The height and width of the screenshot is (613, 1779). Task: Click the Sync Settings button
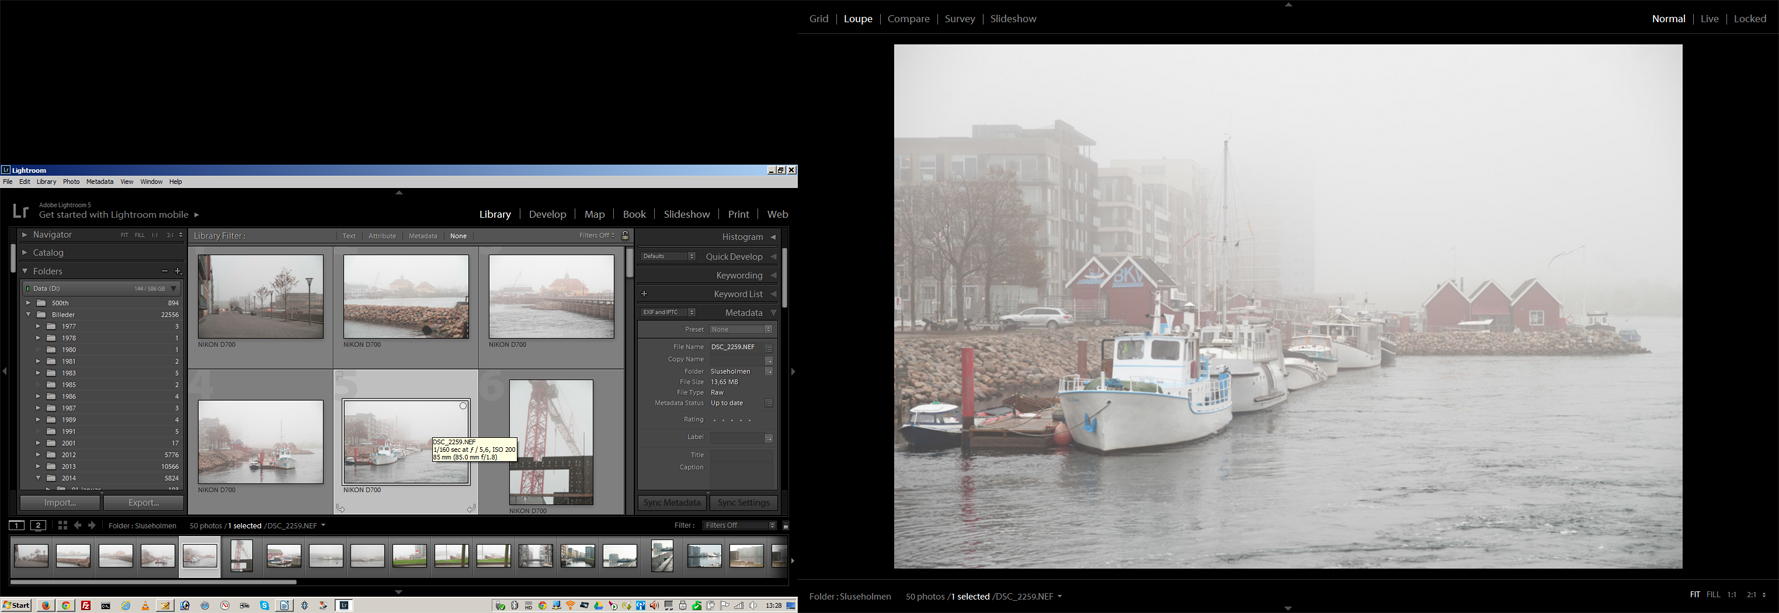743,502
